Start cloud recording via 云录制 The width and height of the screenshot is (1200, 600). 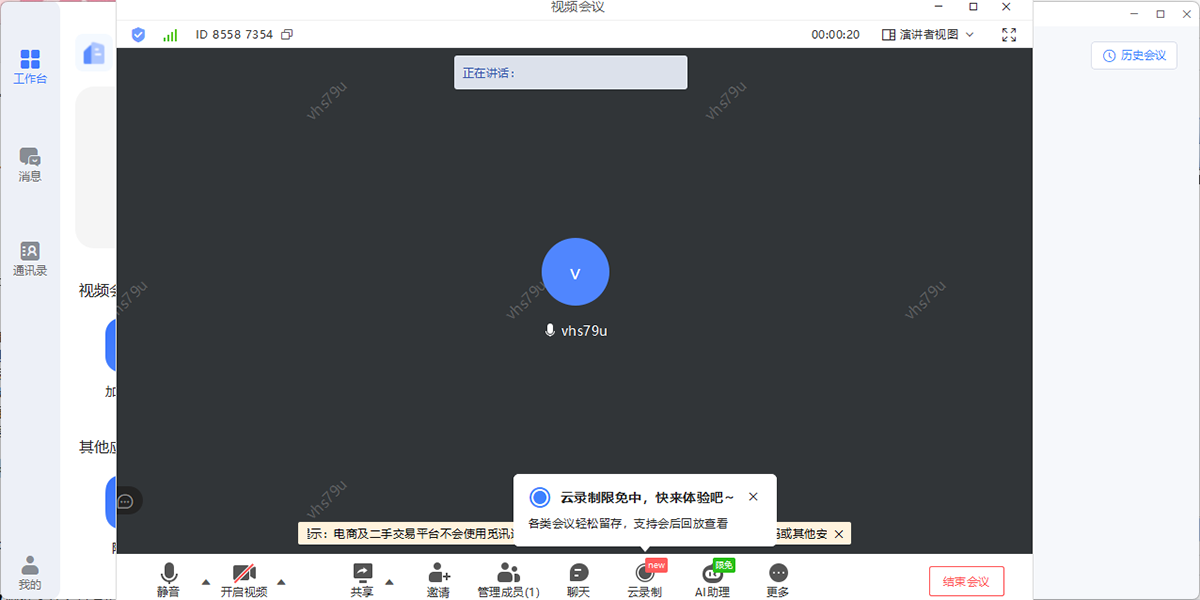coord(647,578)
